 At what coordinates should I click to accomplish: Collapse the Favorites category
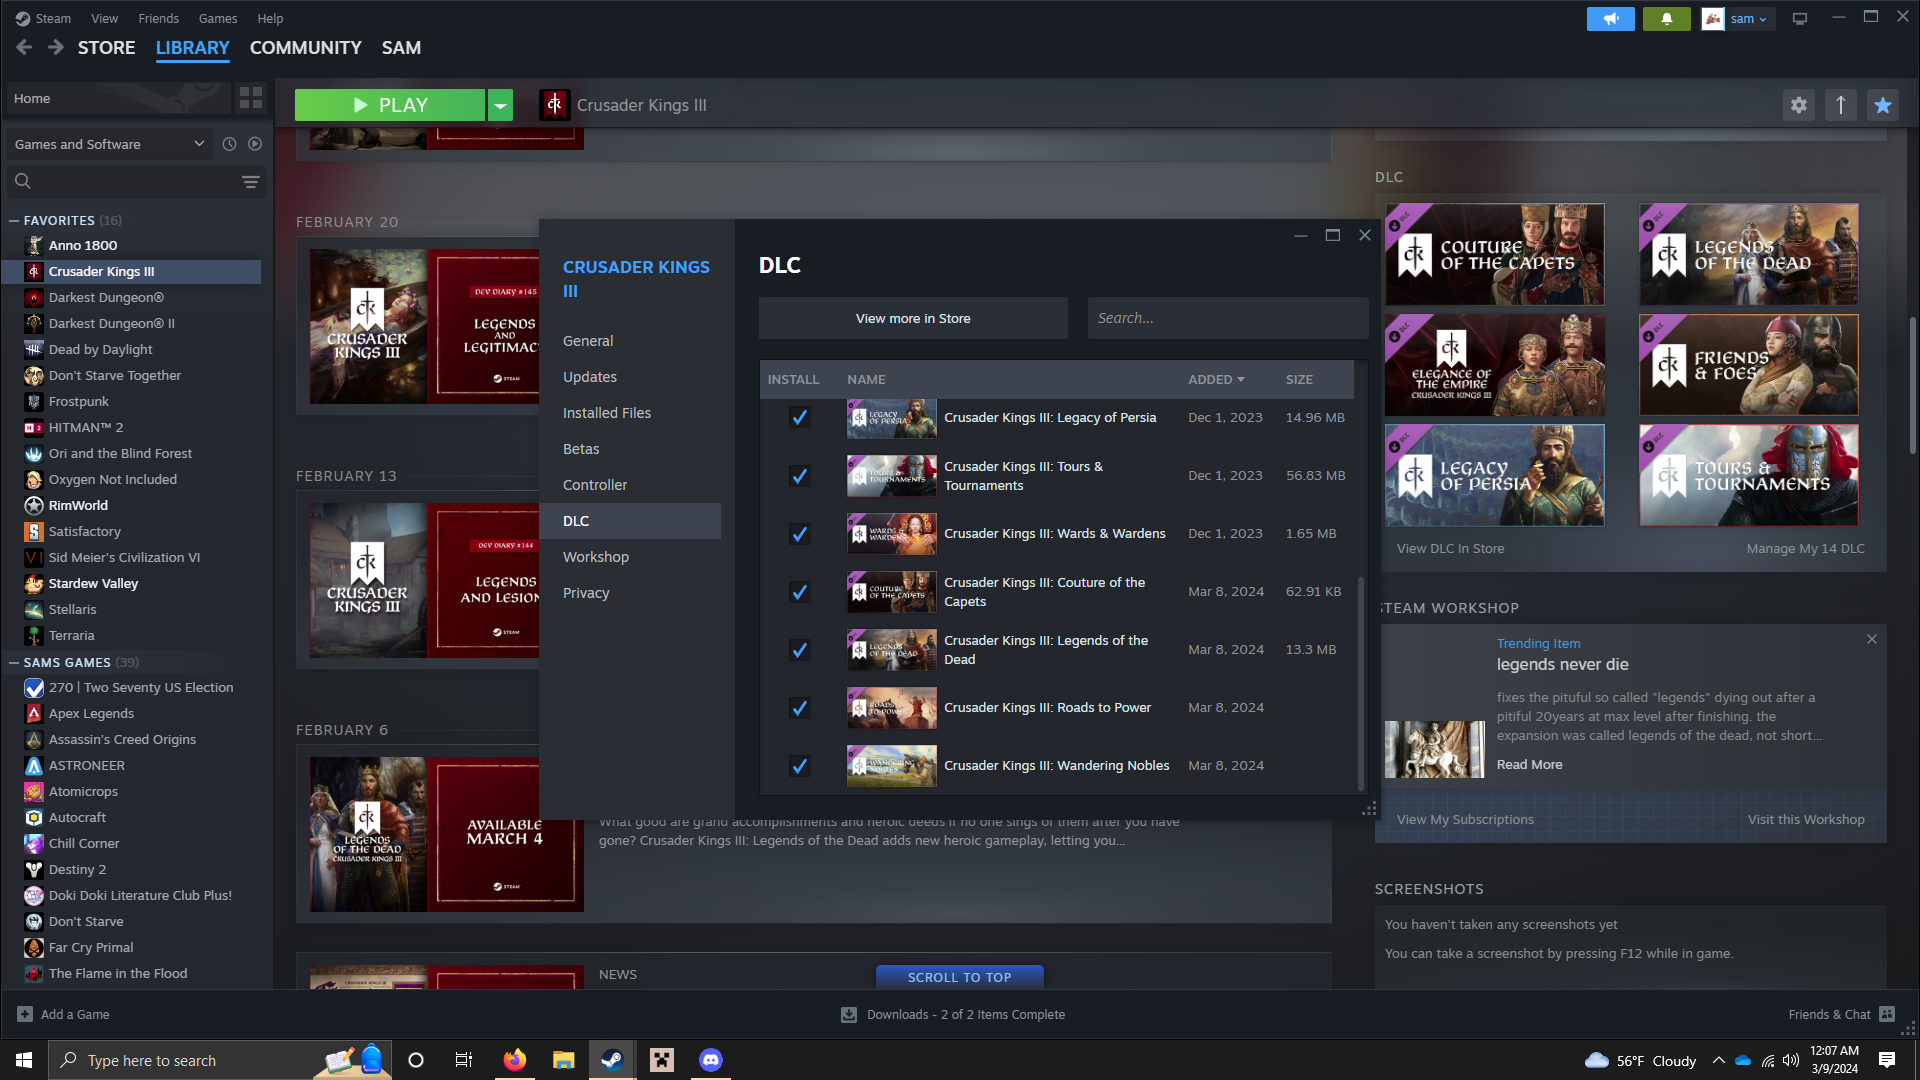coord(14,220)
